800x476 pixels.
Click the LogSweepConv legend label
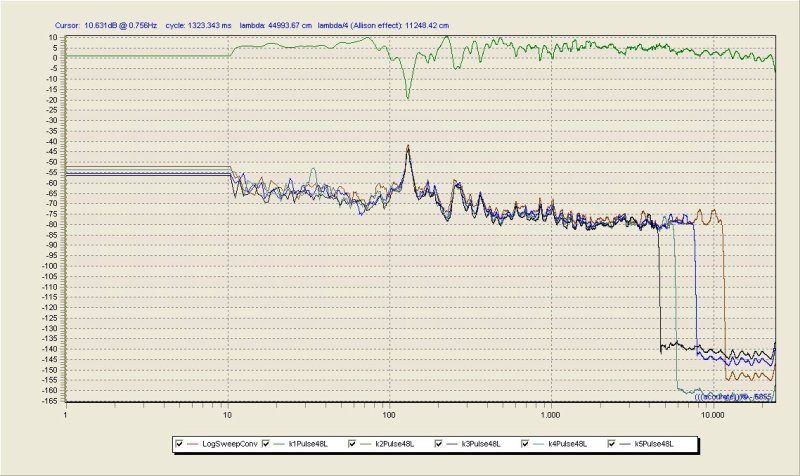click(x=230, y=444)
